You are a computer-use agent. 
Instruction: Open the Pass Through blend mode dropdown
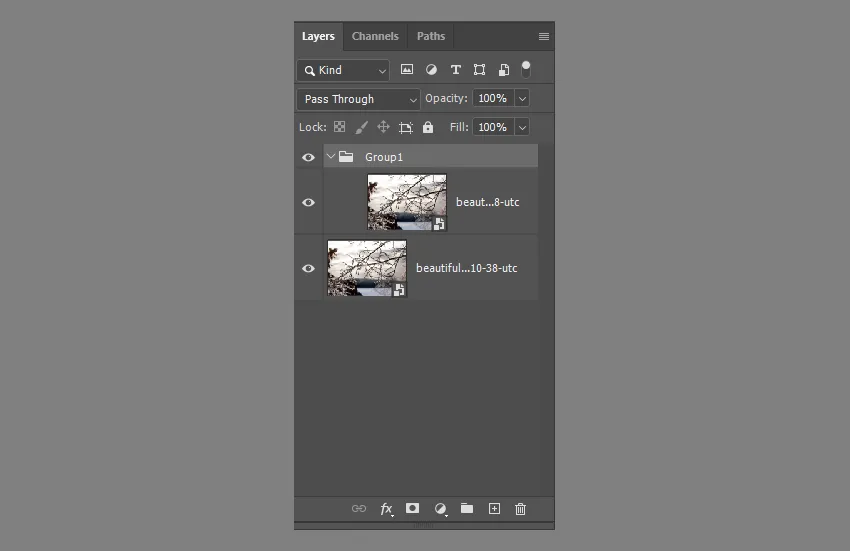358,99
